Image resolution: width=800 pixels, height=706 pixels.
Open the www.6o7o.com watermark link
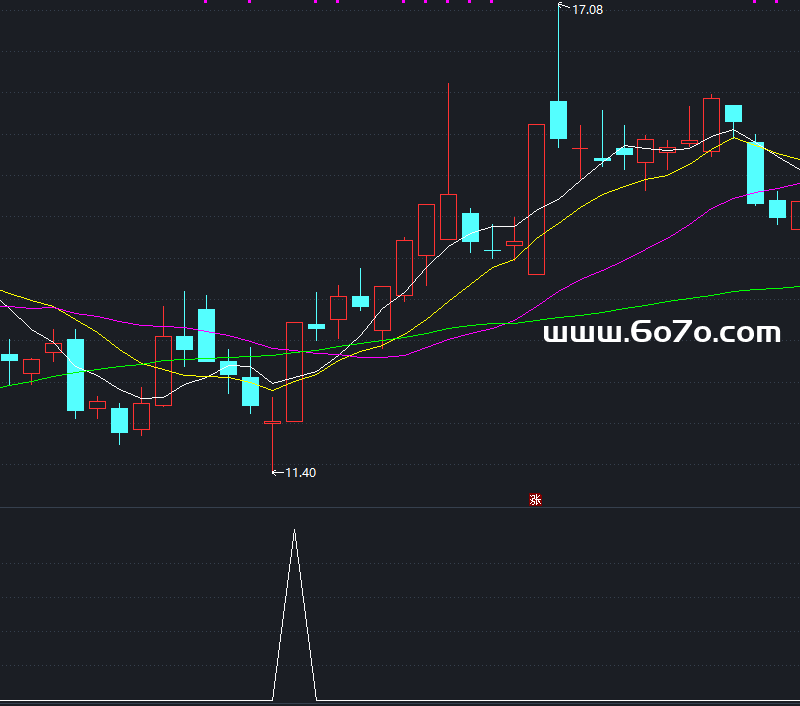pos(661,333)
